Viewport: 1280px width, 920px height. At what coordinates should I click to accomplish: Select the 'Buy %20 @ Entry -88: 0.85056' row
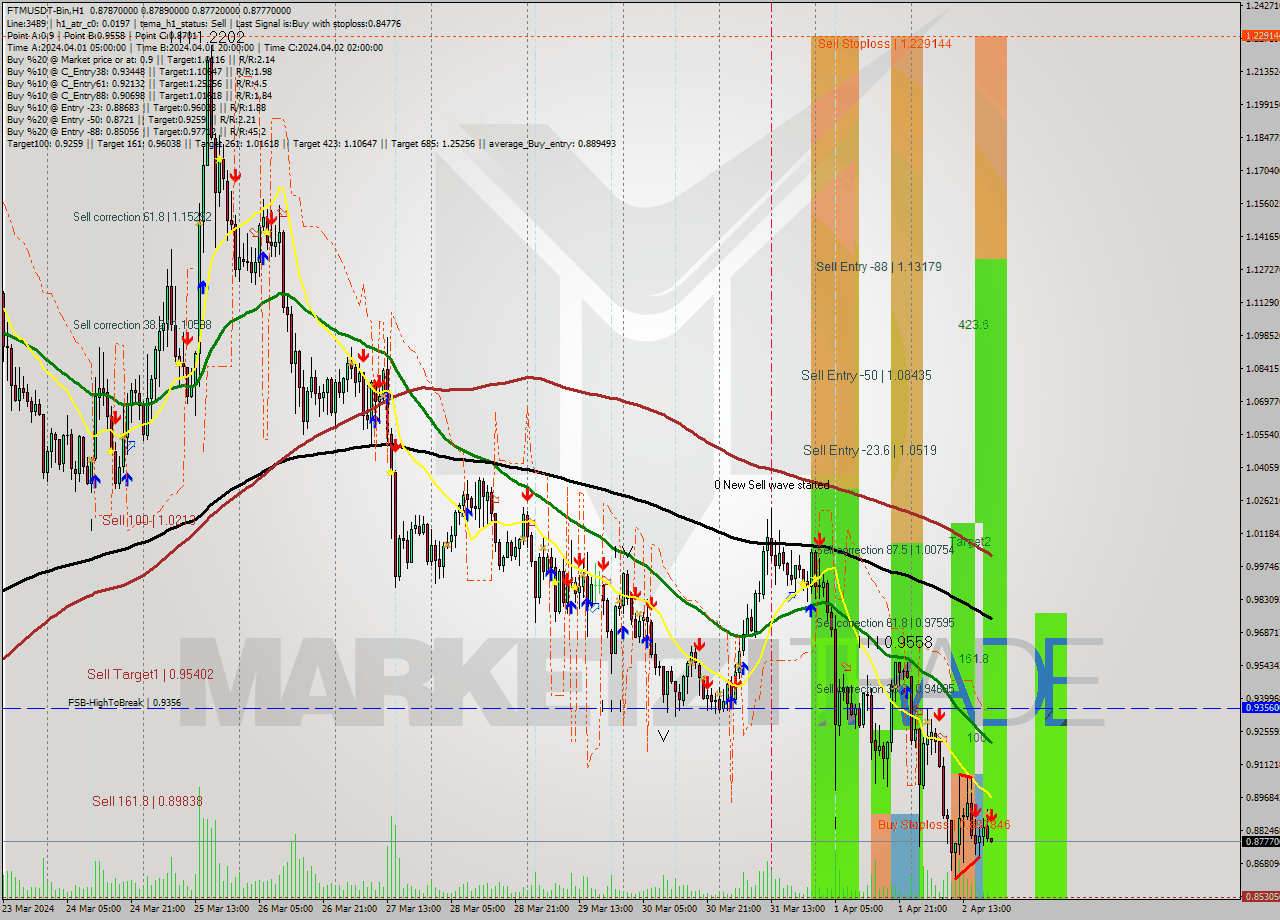(x=134, y=131)
